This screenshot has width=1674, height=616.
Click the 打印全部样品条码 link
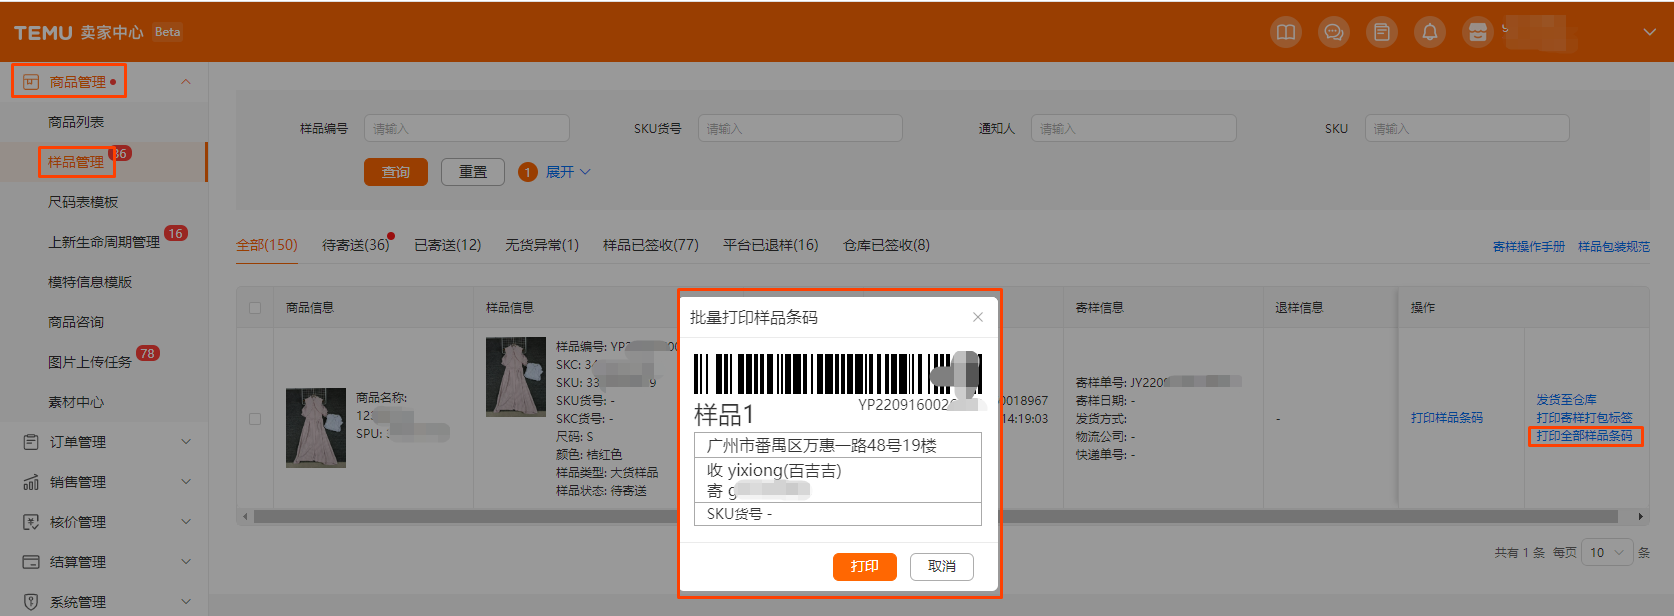(x=1584, y=436)
